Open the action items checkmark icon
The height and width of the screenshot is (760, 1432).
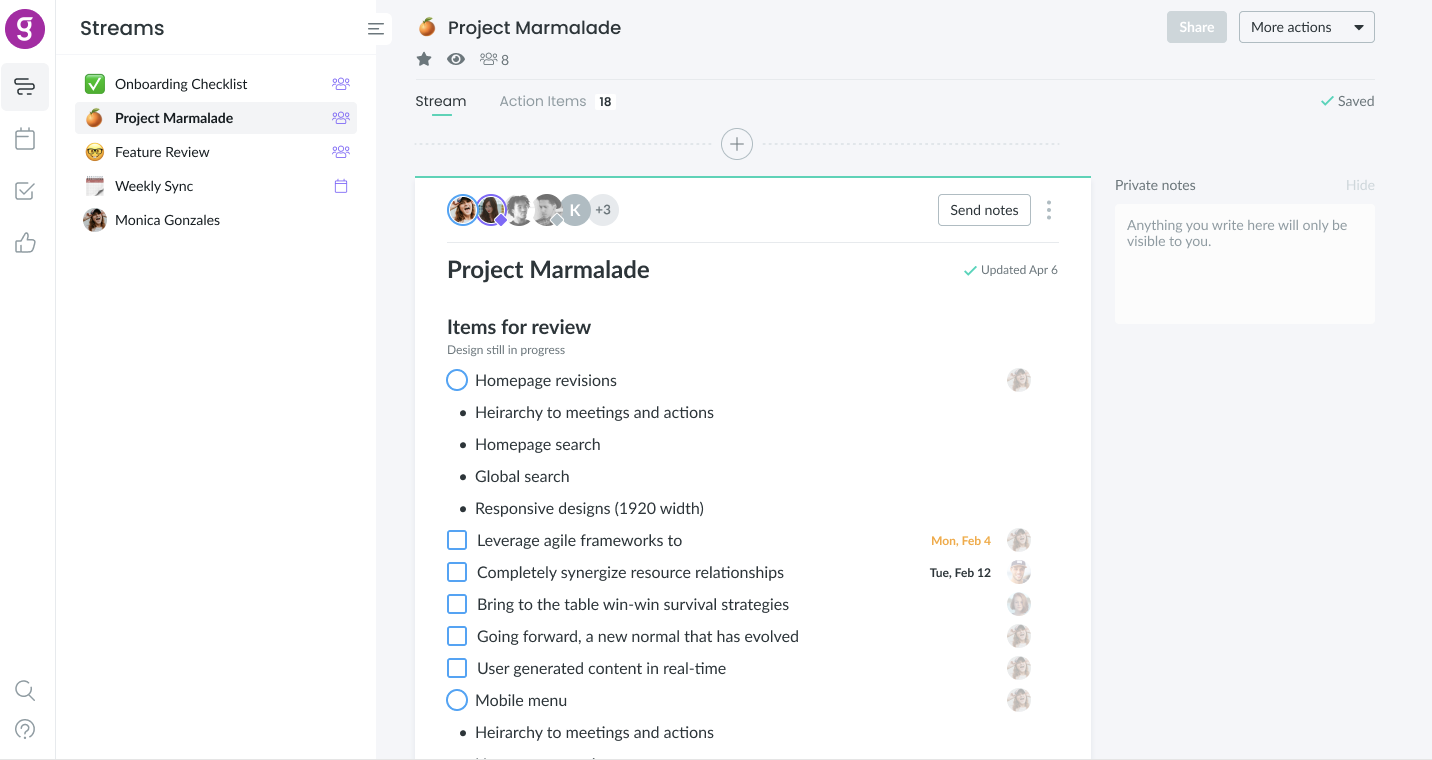point(26,191)
